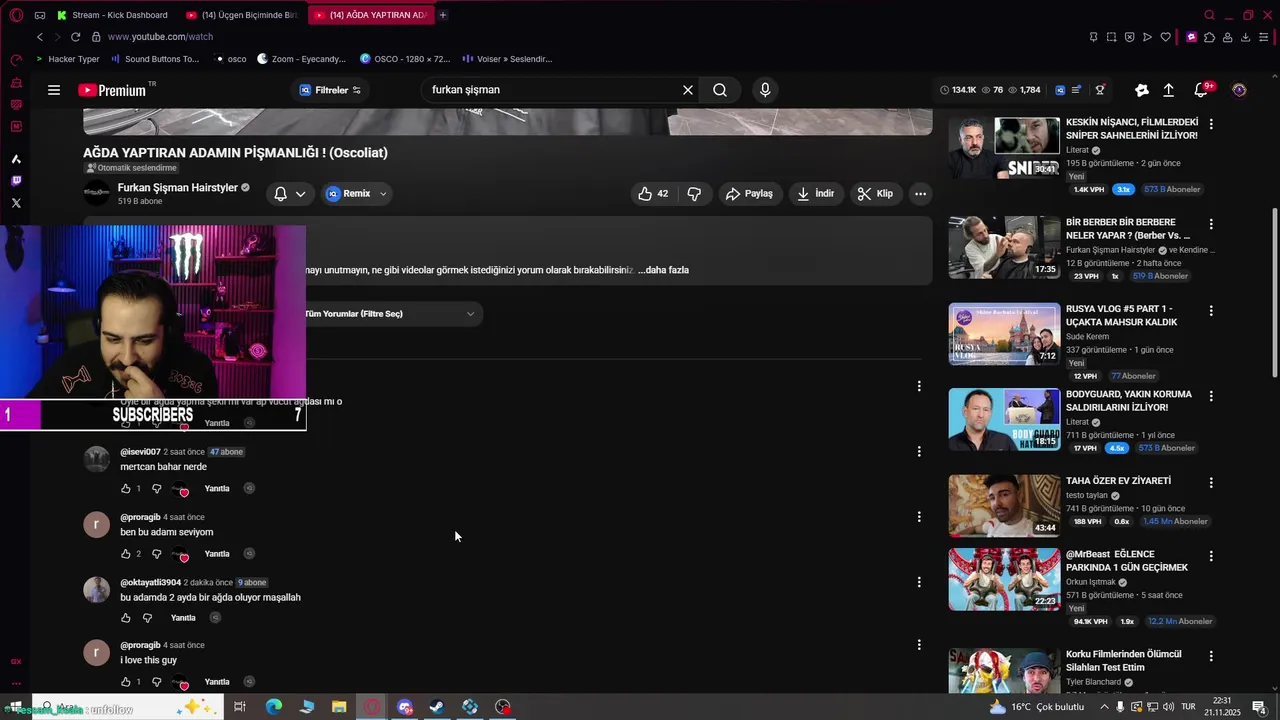The image size is (1280, 720).
Task: Open Microsoft Edge from the taskbar
Action: coord(273,707)
